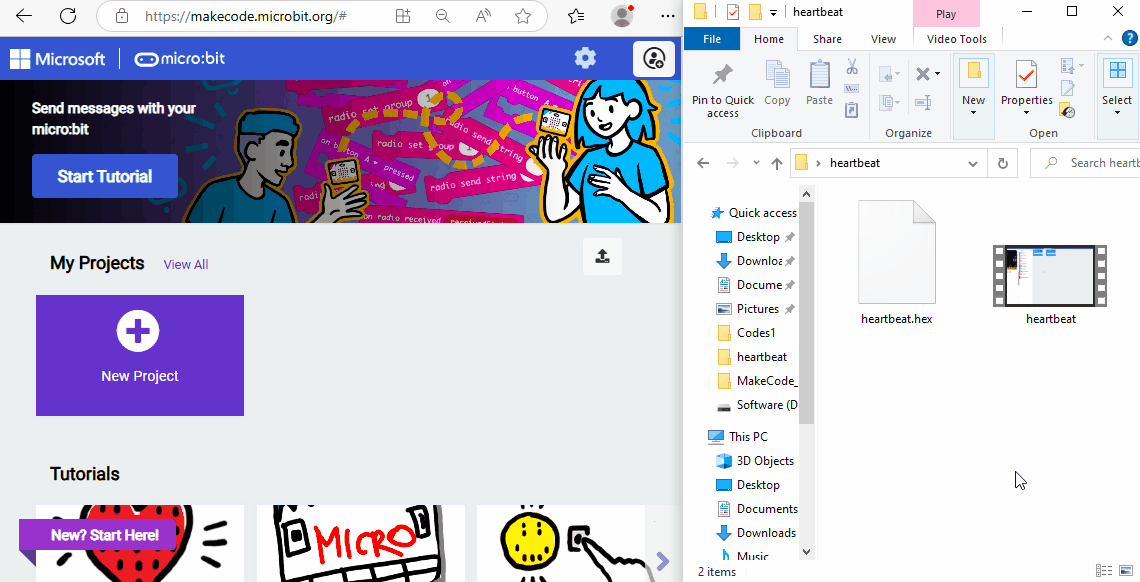
Task: Click the Delete X icon in ribbon
Action: 922,73
